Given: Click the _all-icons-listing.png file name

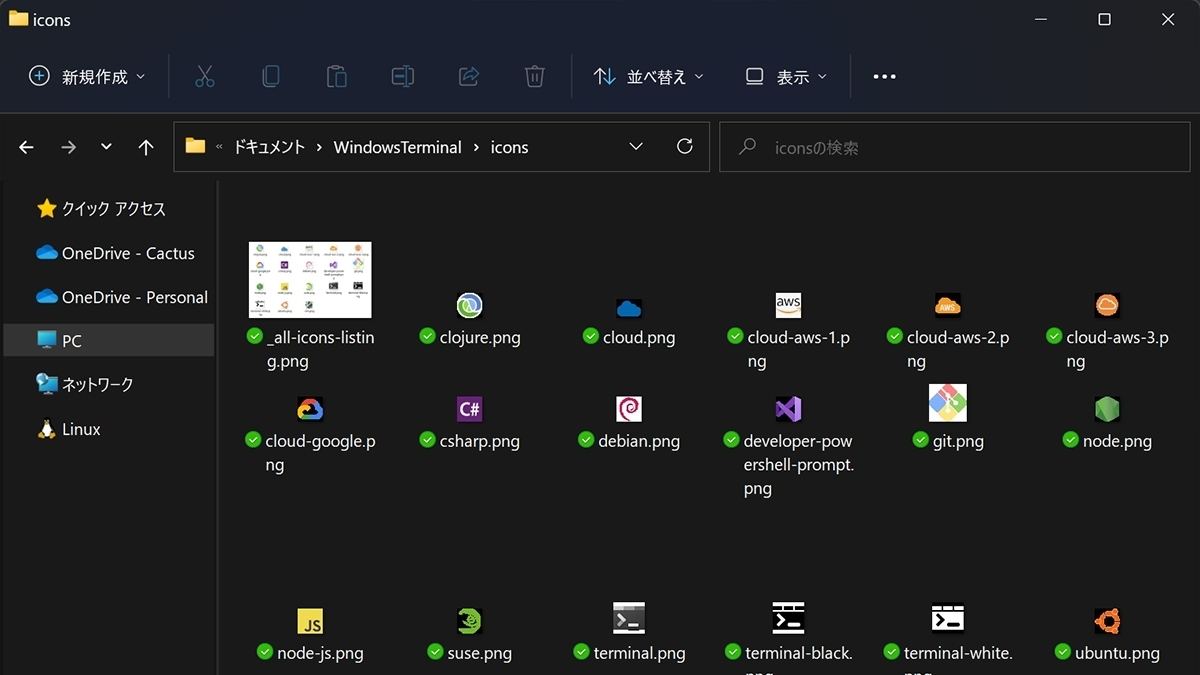Looking at the screenshot, I should [320, 349].
